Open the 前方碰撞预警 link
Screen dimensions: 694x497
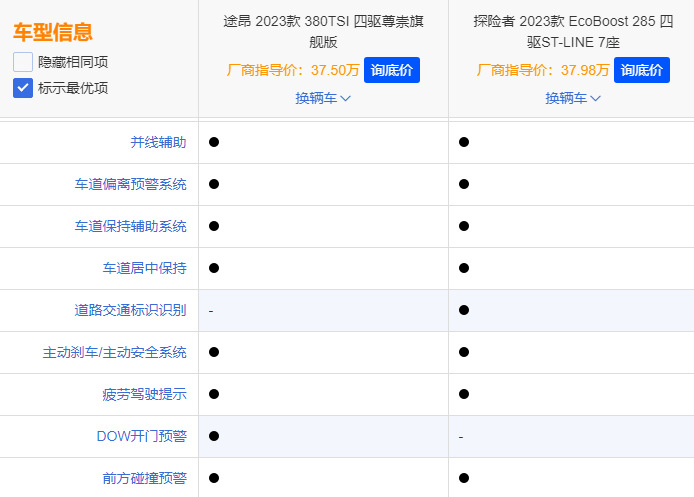click(144, 478)
